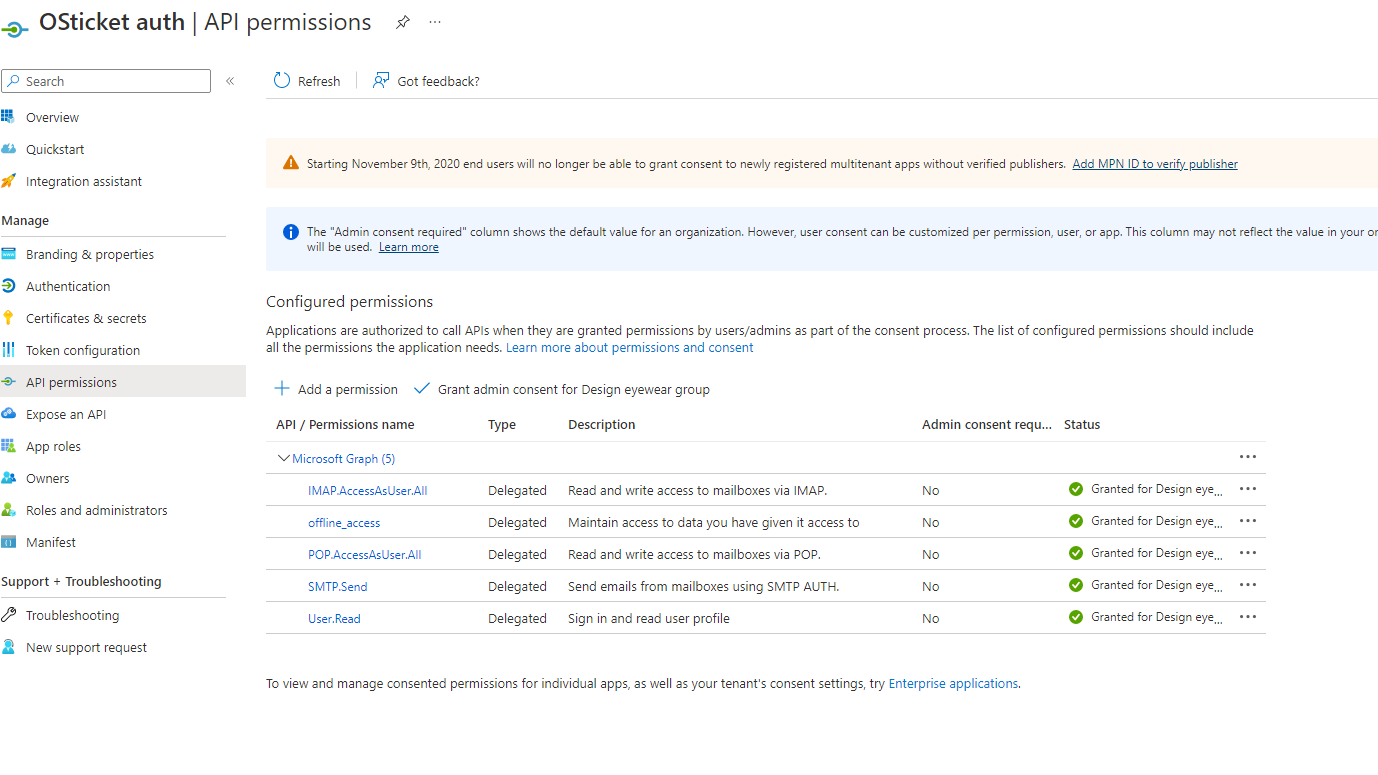Viewport: 1378px width, 775px height.
Task: Click the App roles icon
Action: pos(8,446)
